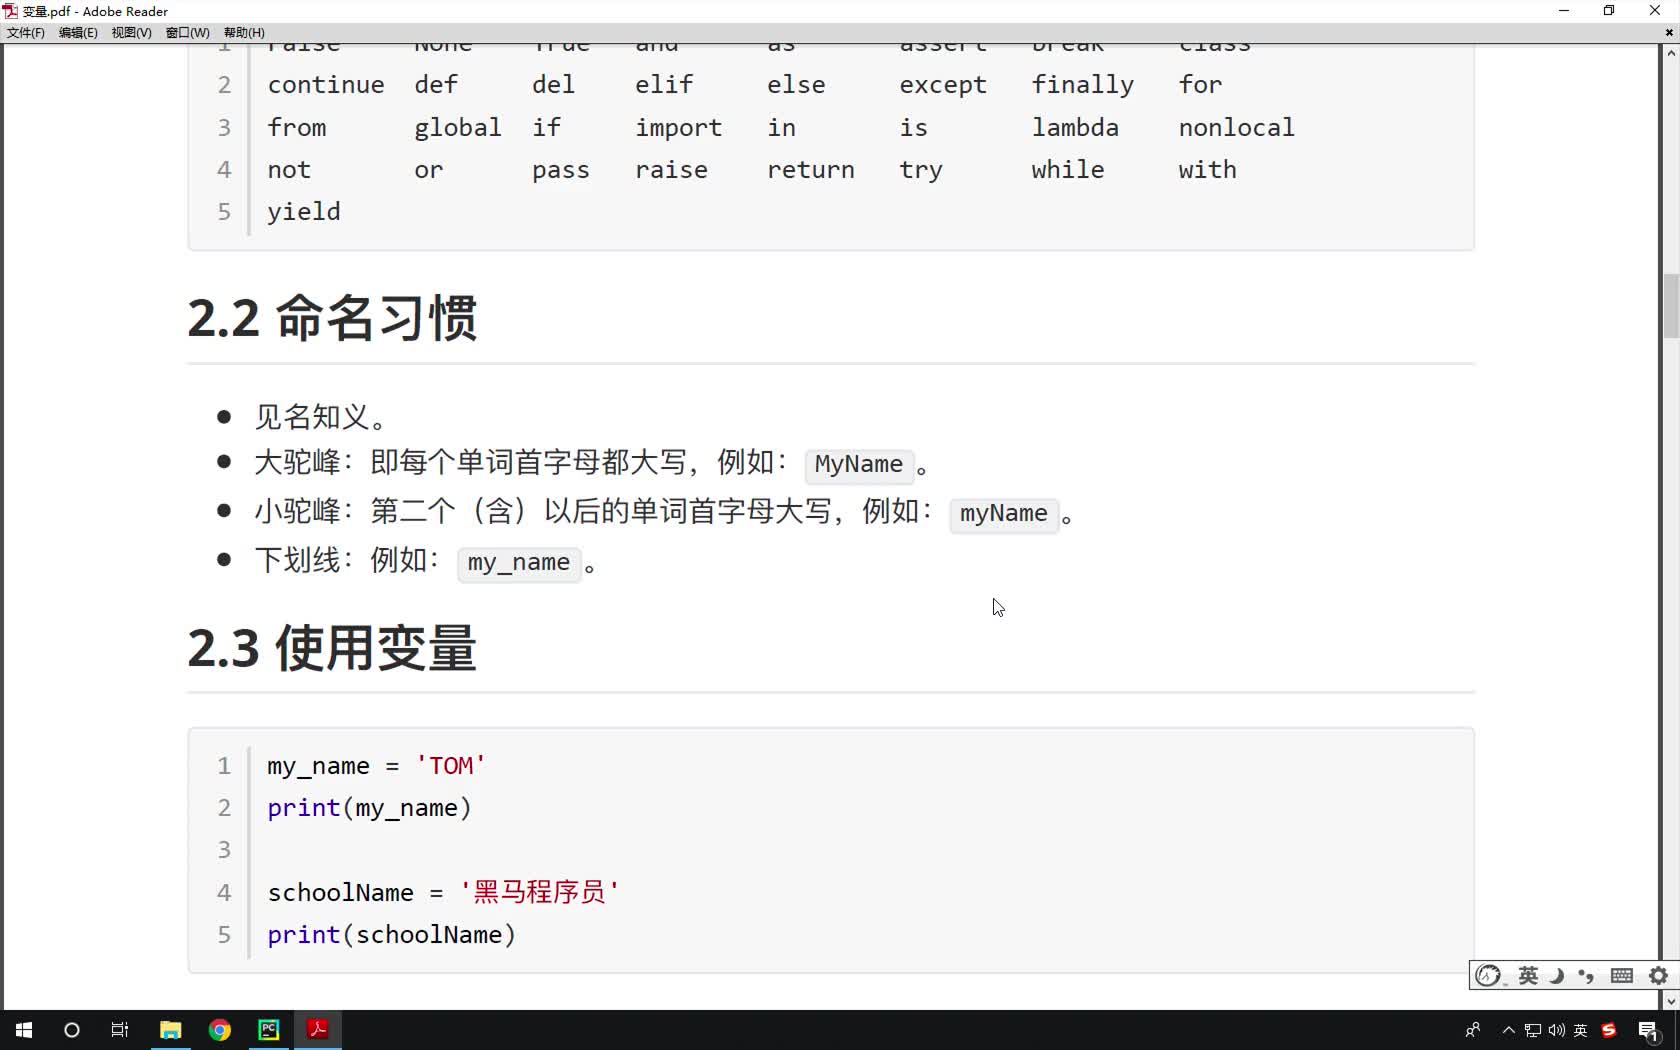This screenshot has width=1680, height=1050.
Task: Open the People tray icon
Action: [x=1472, y=1030]
